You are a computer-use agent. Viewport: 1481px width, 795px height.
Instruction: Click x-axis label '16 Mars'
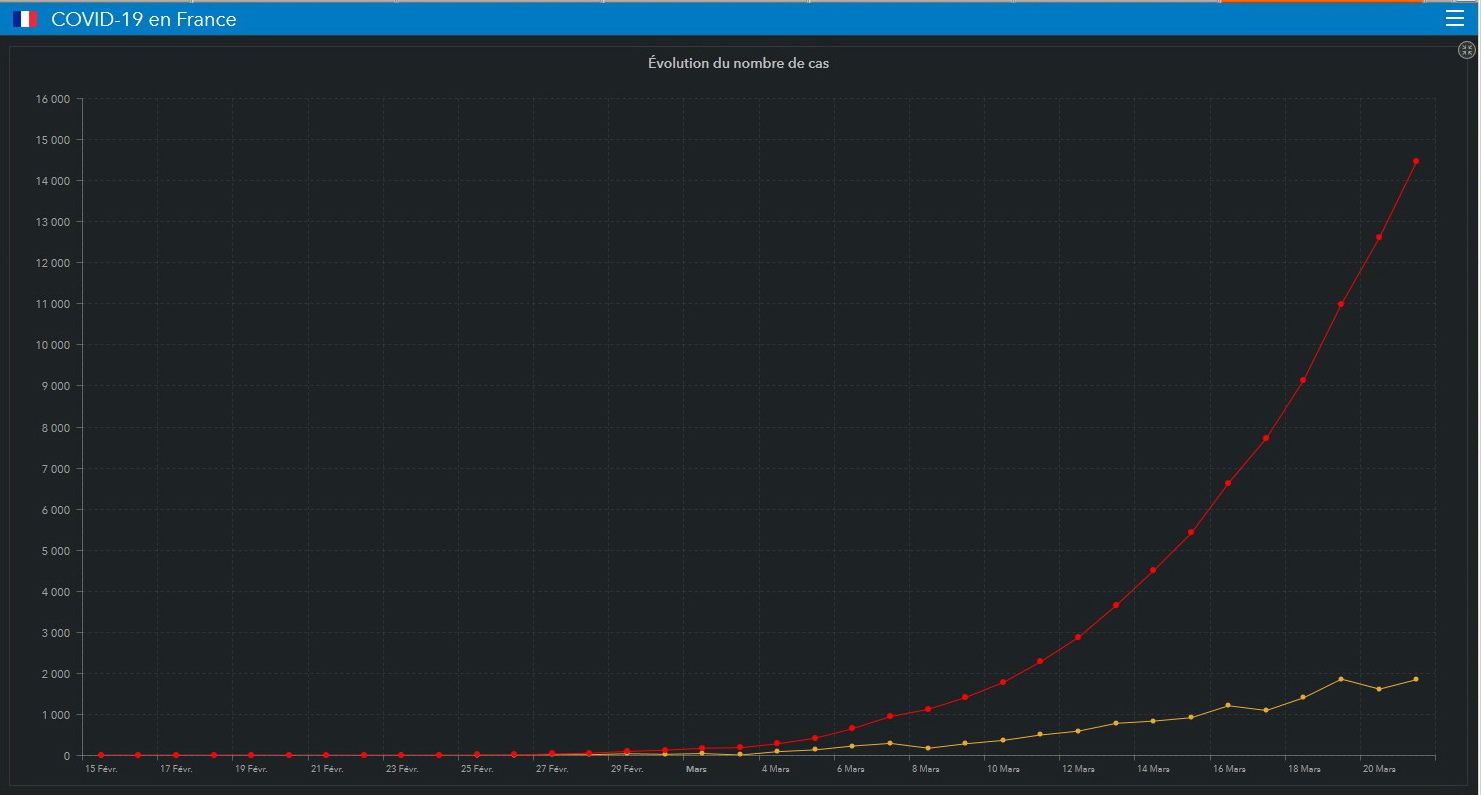[x=1229, y=769]
